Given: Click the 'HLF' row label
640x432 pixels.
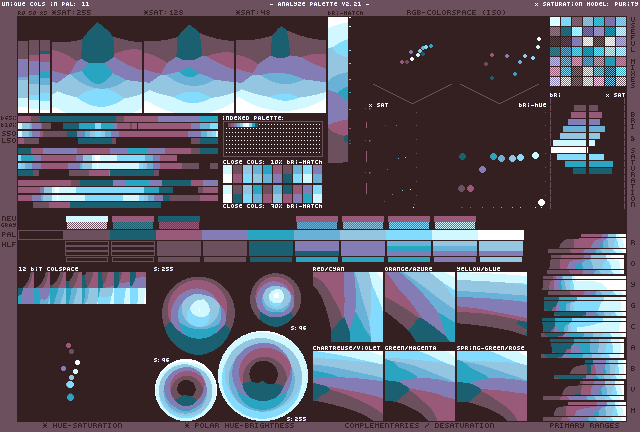Looking at the screenshot, I should coord(9,245).
